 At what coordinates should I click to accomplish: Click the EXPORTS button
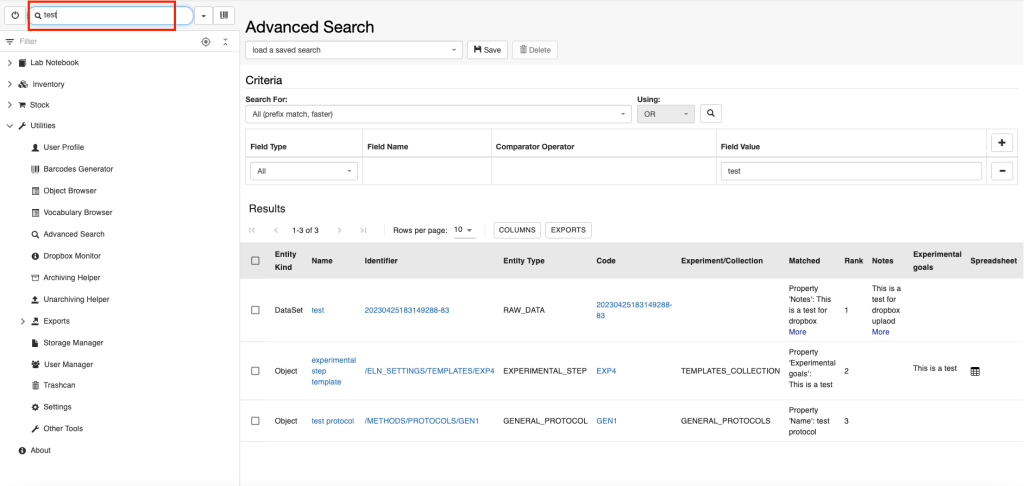pos(568,230)
